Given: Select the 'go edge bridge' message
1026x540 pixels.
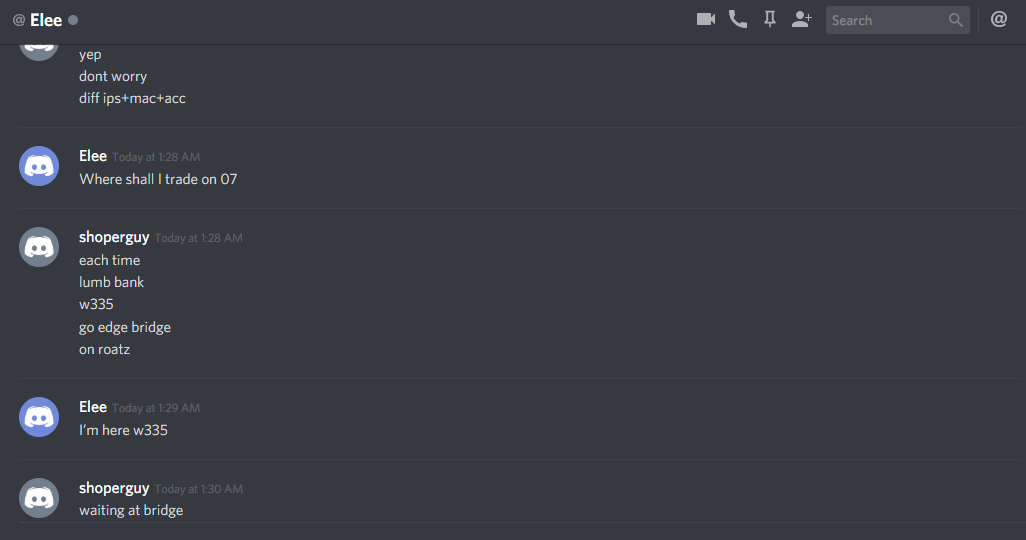Looking at the screenshot, I should pyautogui.click(x=125, y=327).
